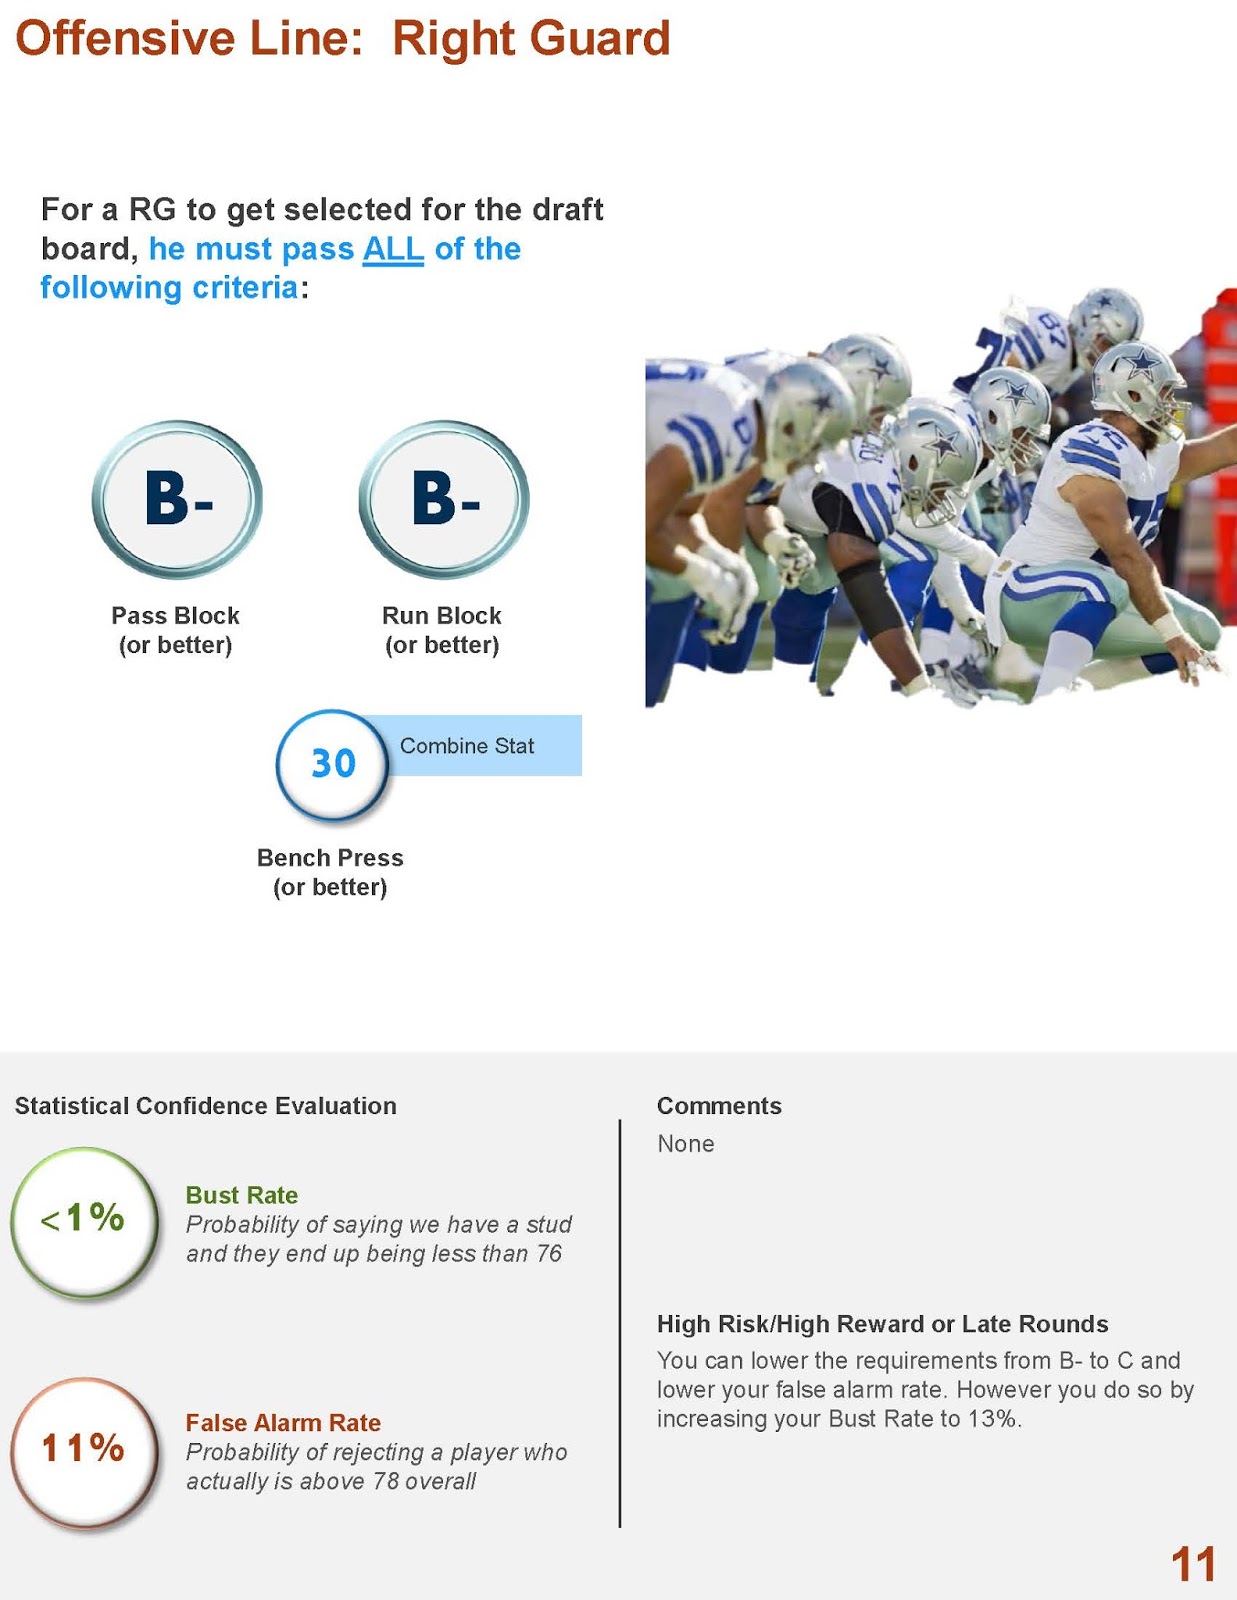
Task: Click the Run Block B- grade badge
Action: (444, 498)
